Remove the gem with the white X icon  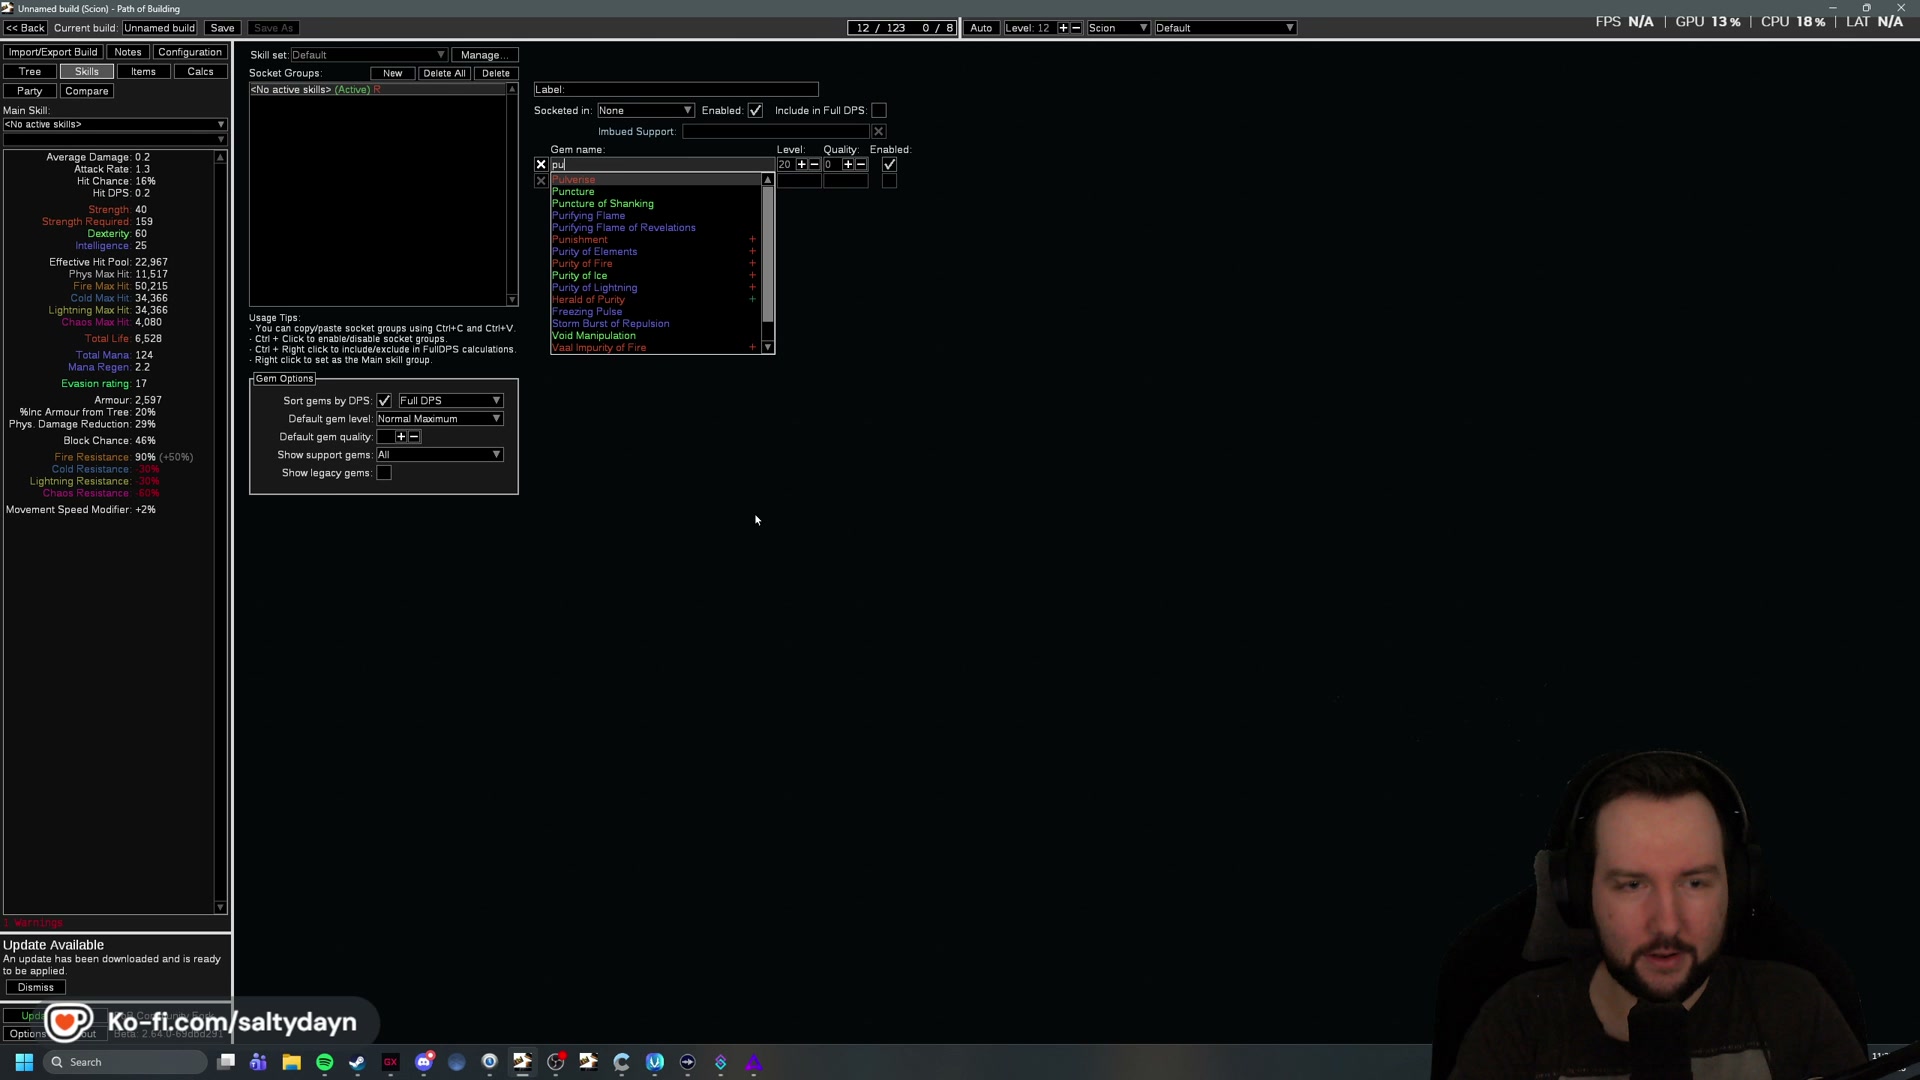541,165
